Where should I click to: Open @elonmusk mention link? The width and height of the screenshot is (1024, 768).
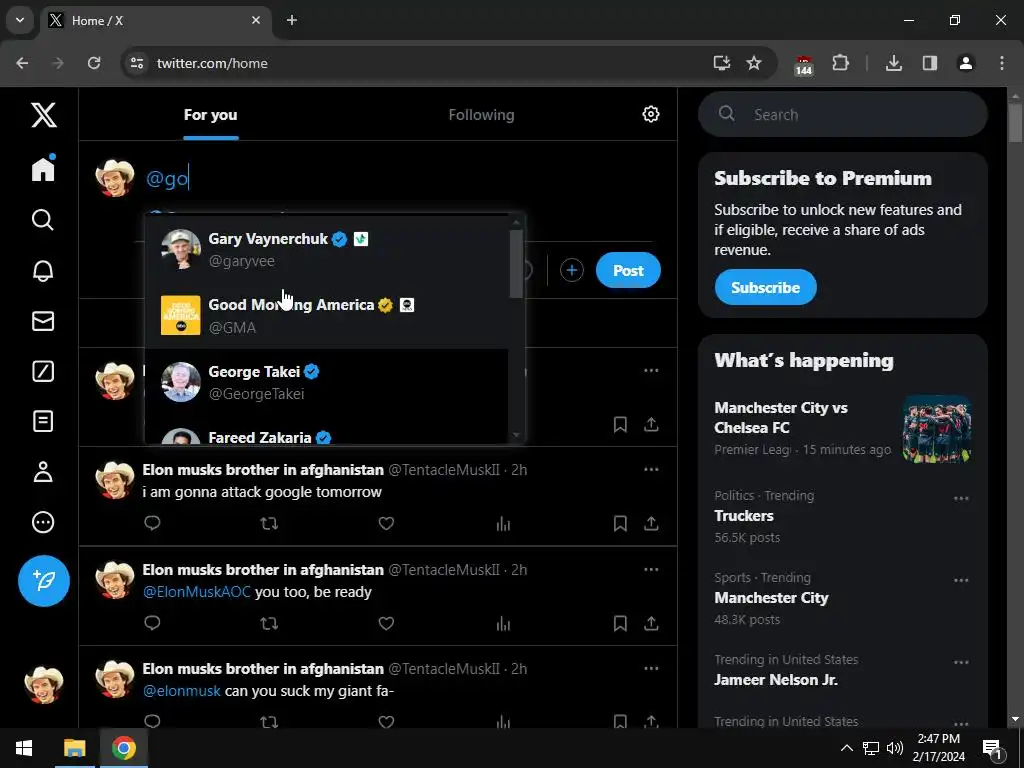click(182, 691)
